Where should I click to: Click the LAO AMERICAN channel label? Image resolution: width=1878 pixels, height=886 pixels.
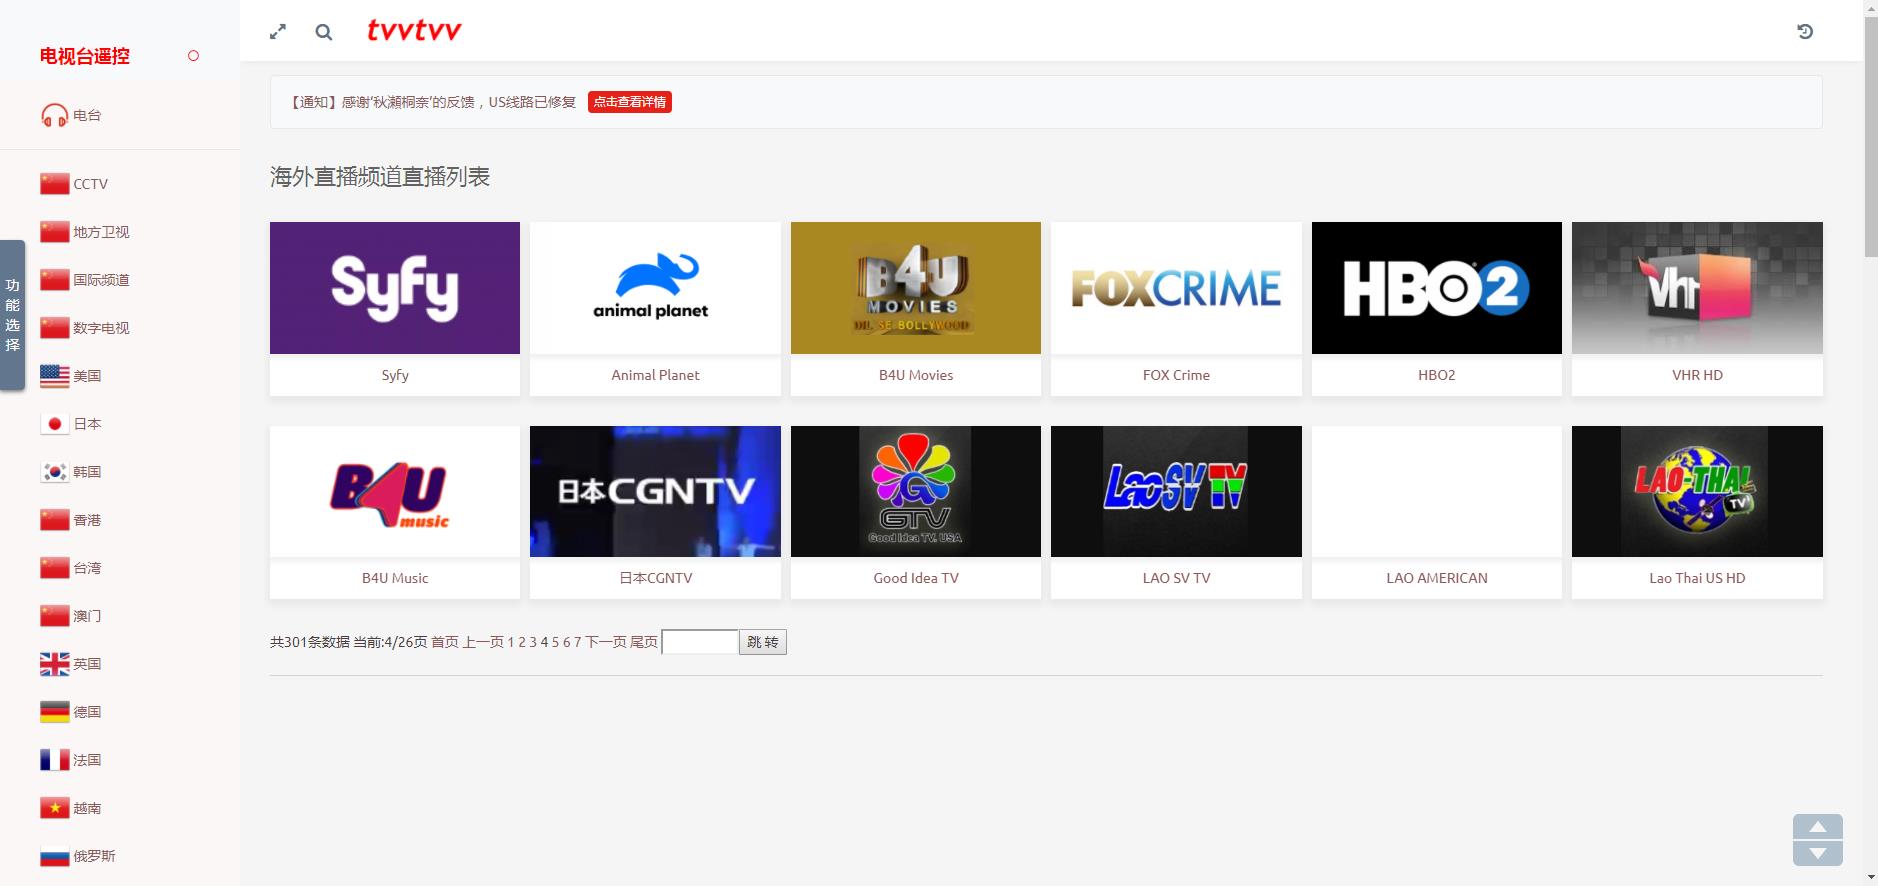(1437, 578)
